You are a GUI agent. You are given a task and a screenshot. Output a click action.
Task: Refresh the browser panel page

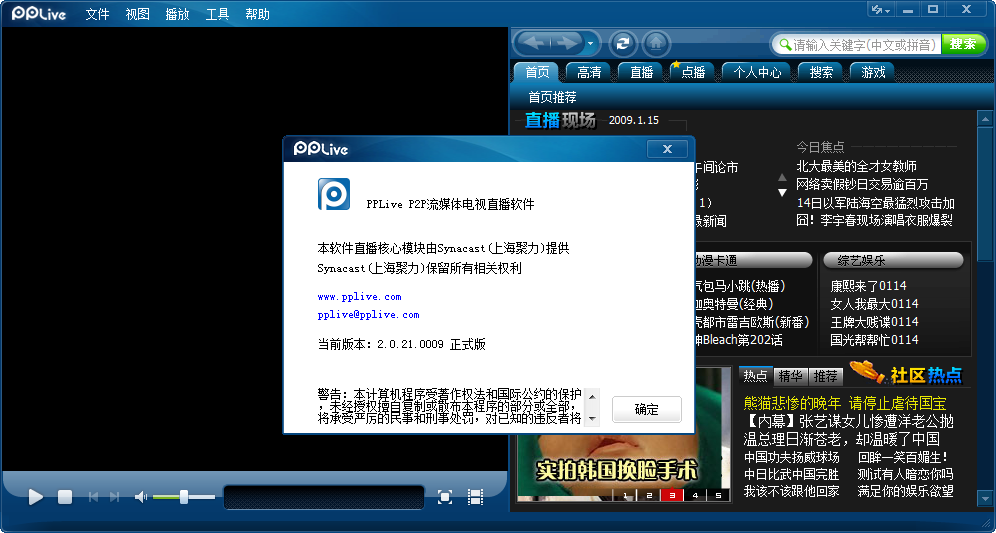[x=623, y=43]
